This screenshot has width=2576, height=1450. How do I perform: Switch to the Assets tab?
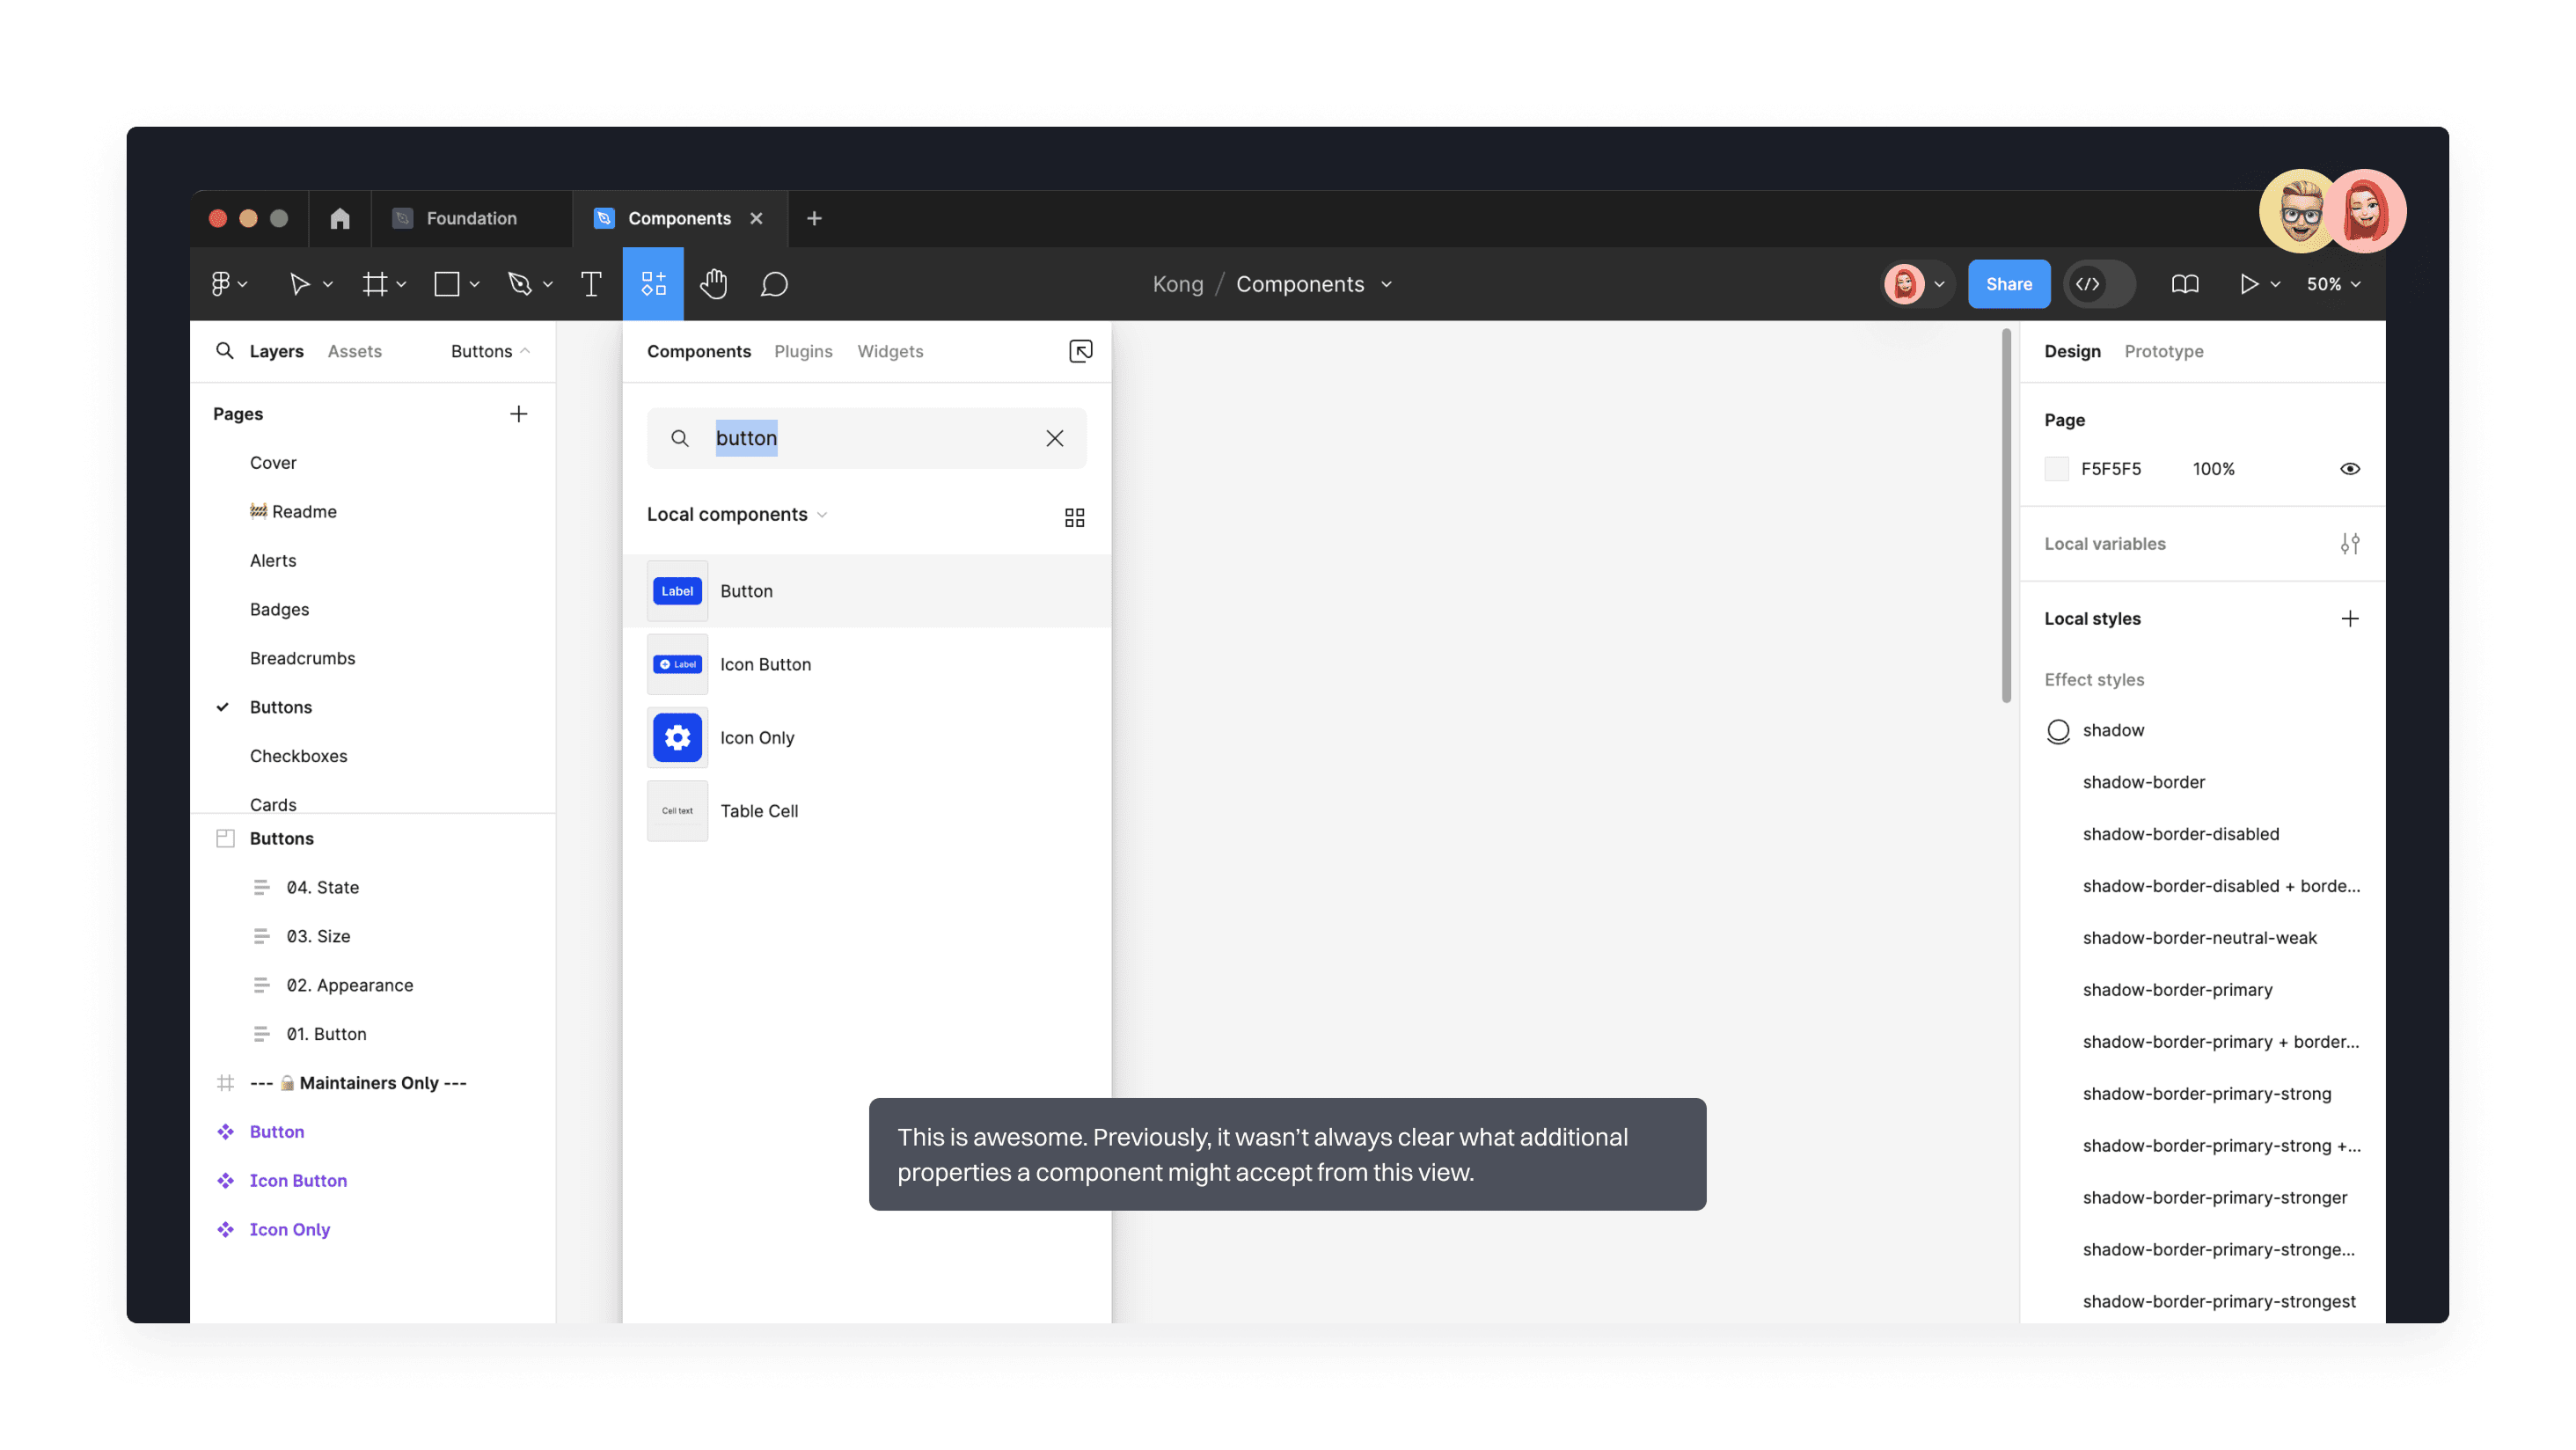354,351
